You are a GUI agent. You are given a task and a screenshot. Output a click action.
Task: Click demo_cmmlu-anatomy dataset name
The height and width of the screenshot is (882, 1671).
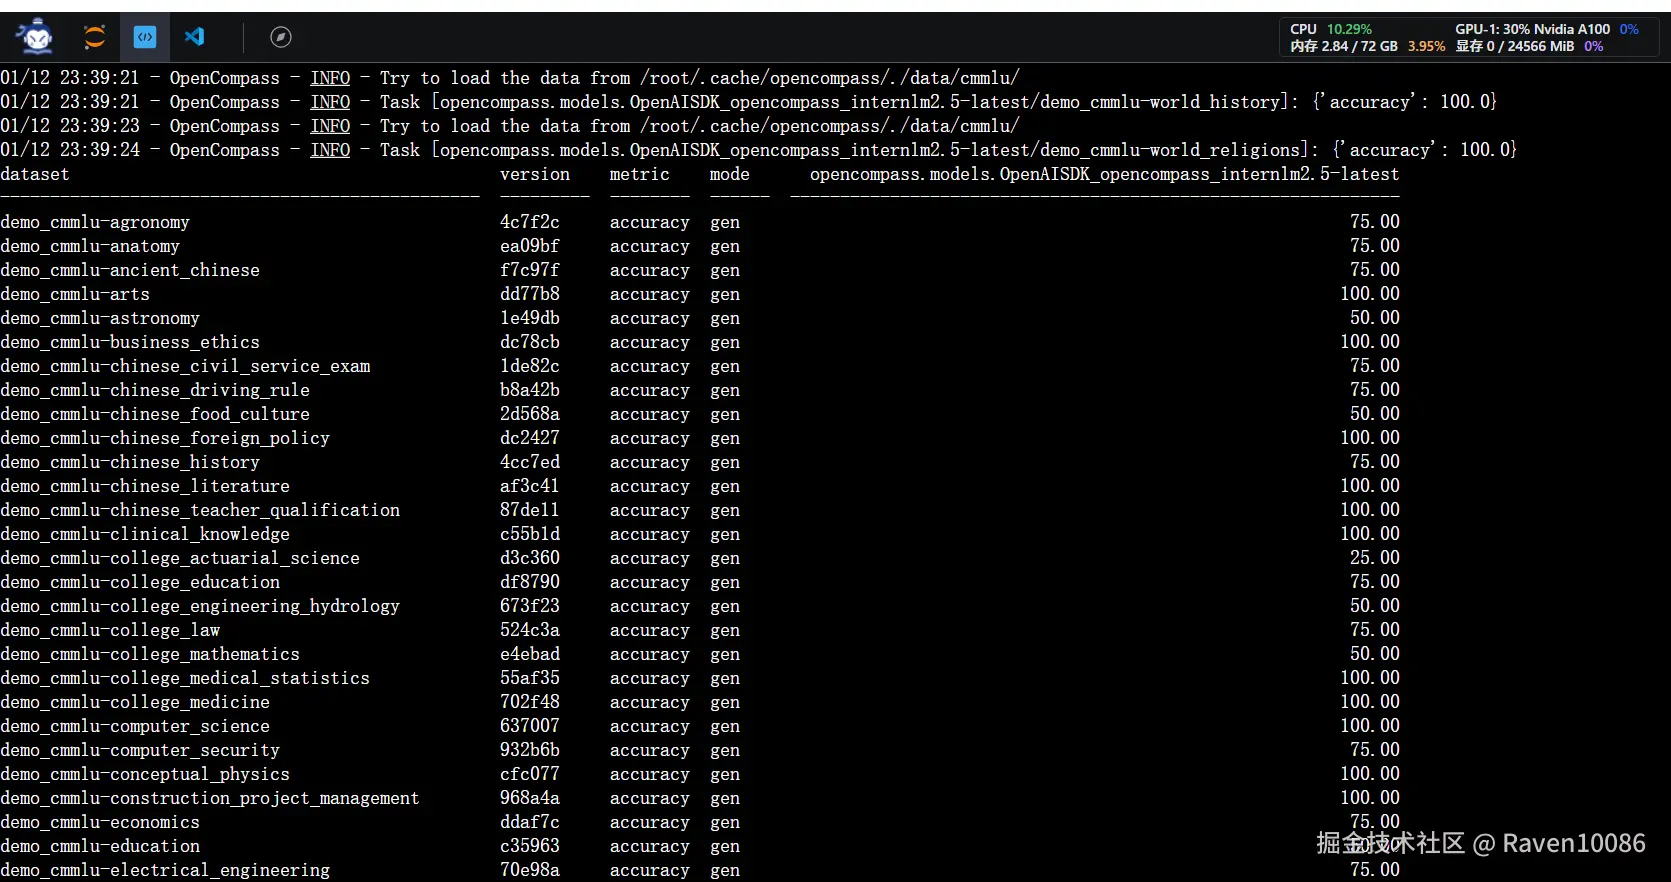coord(90,246)
